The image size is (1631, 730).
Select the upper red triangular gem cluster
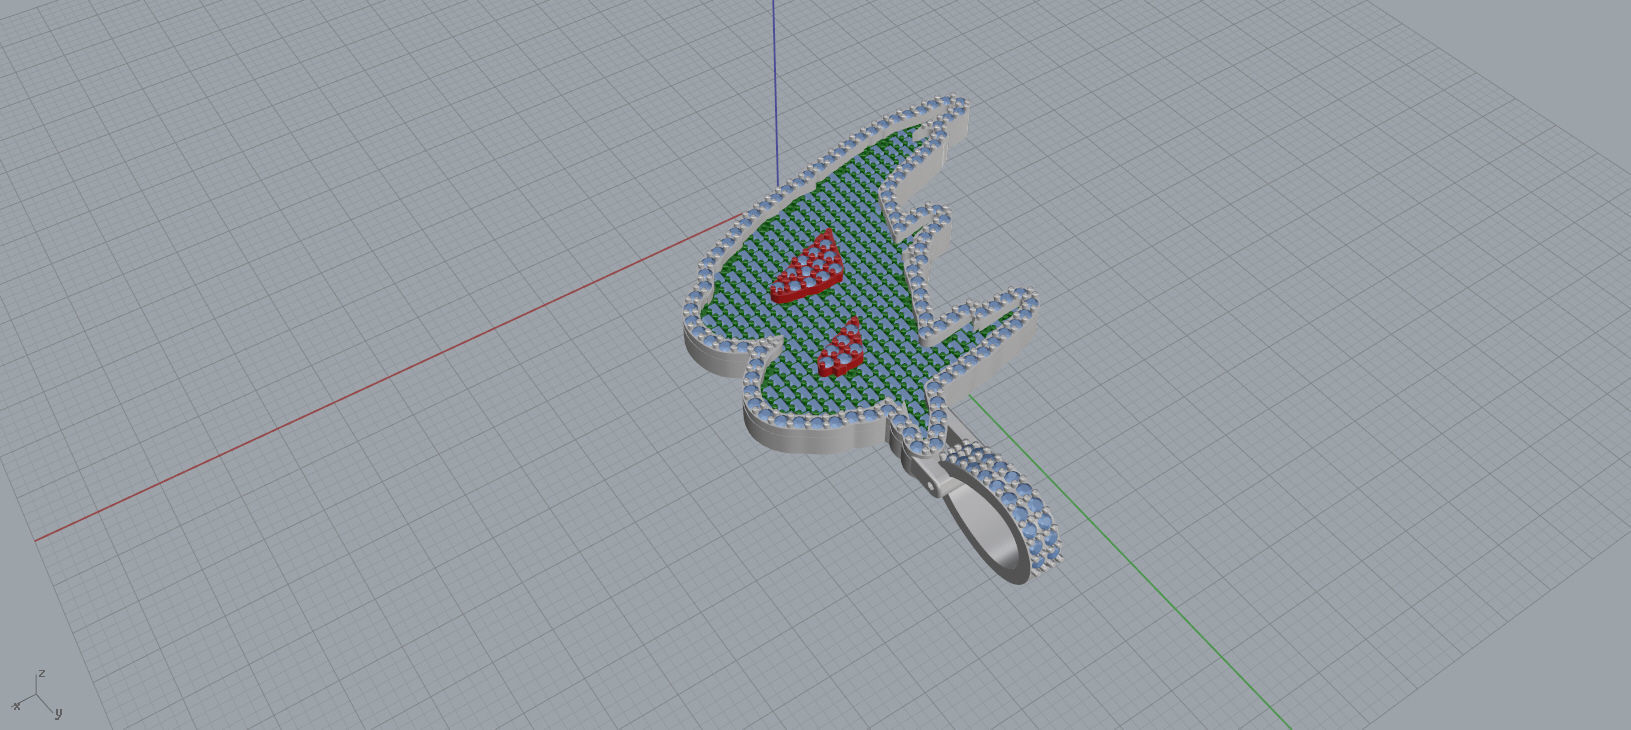coord(807,270)
